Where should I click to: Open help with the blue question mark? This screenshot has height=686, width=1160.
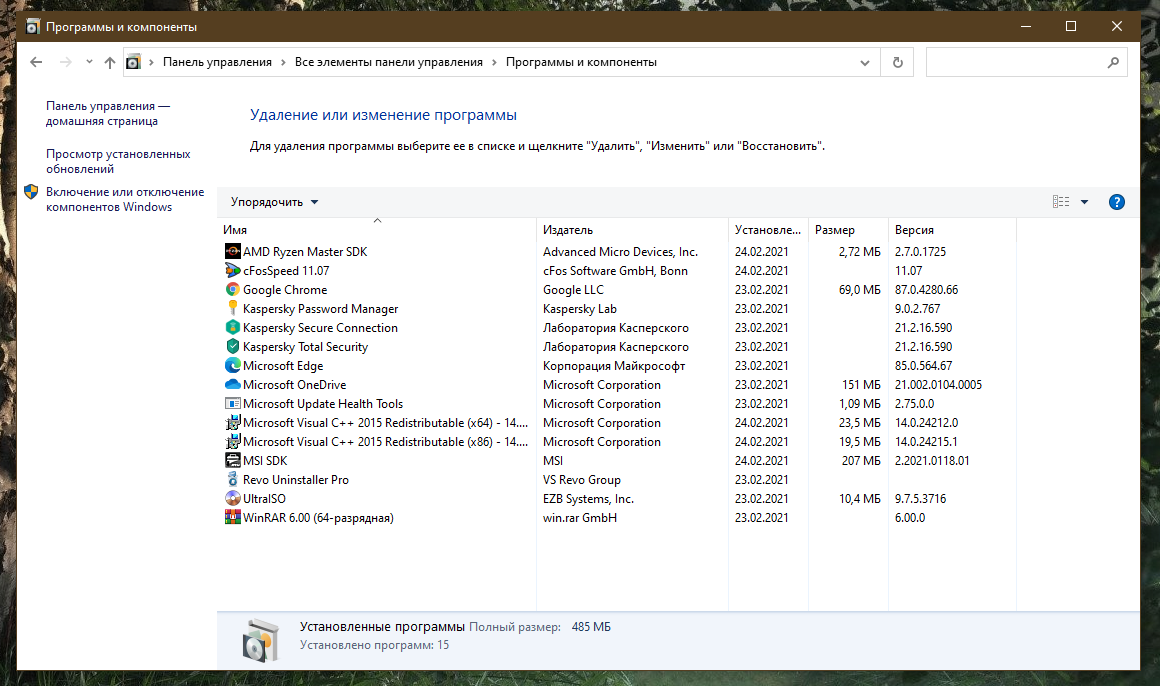pos(1116,202)
